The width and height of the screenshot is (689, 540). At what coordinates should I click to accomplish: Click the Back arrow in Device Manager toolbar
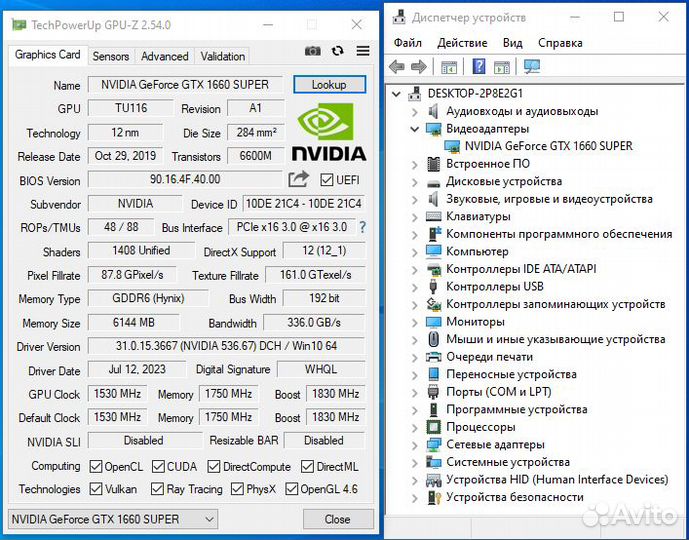(397, 67)
